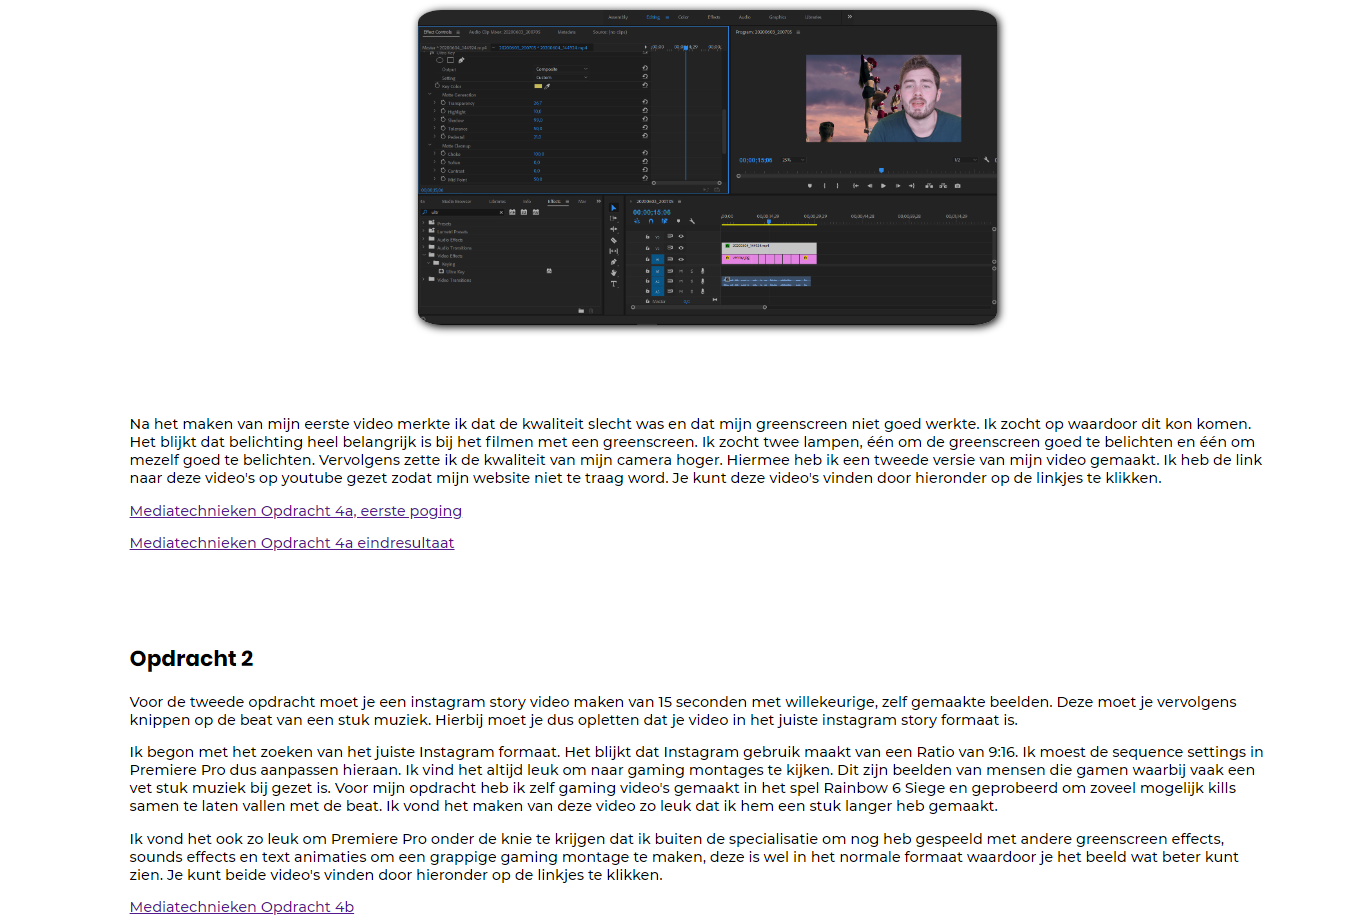The image size is (1359, 919).
Task: Select the Razor tool
Action: (x=614, y=240)
